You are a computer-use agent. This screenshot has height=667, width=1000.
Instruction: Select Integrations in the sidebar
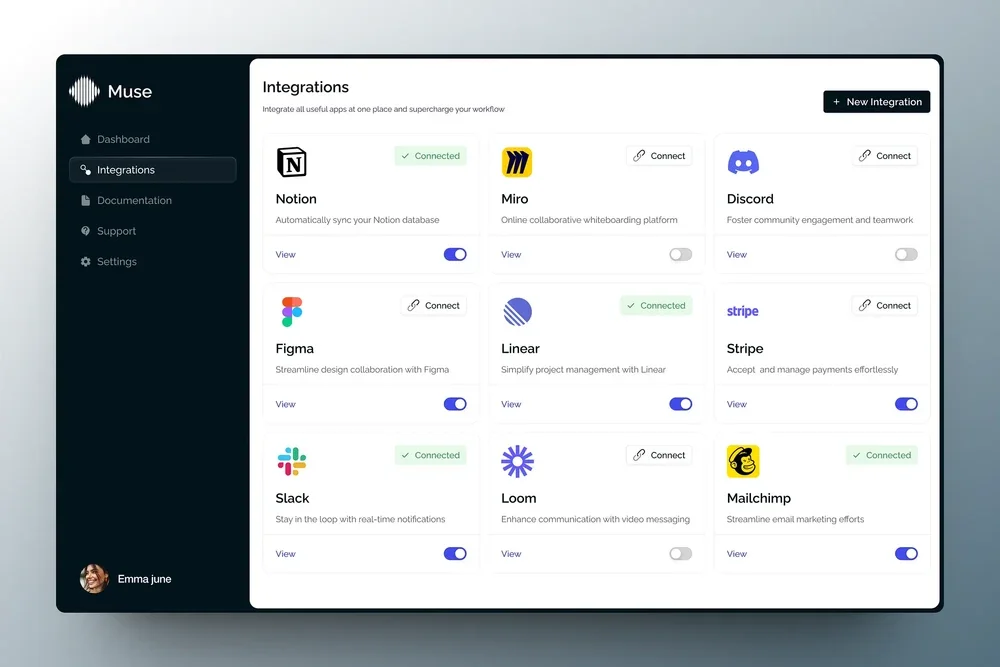pos(152,170)
